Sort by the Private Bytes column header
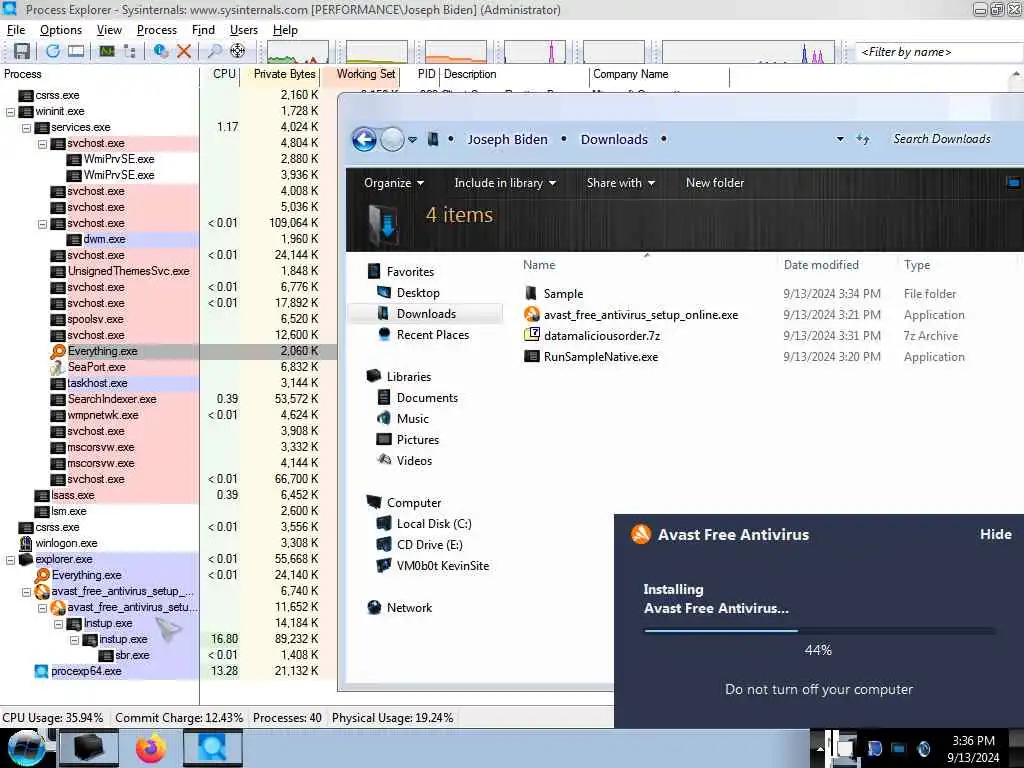Viewport: 1024px width, 768px height. coord(283,74)
